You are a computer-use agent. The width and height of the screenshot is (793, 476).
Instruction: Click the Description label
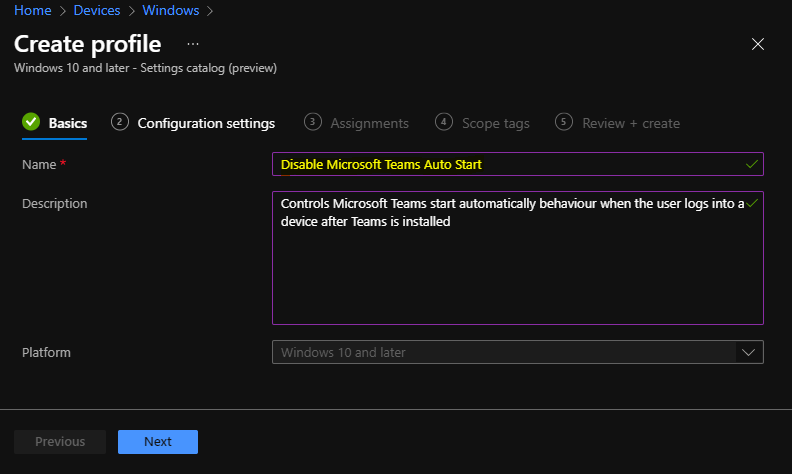pyautogui.click(x=55, y=203)
